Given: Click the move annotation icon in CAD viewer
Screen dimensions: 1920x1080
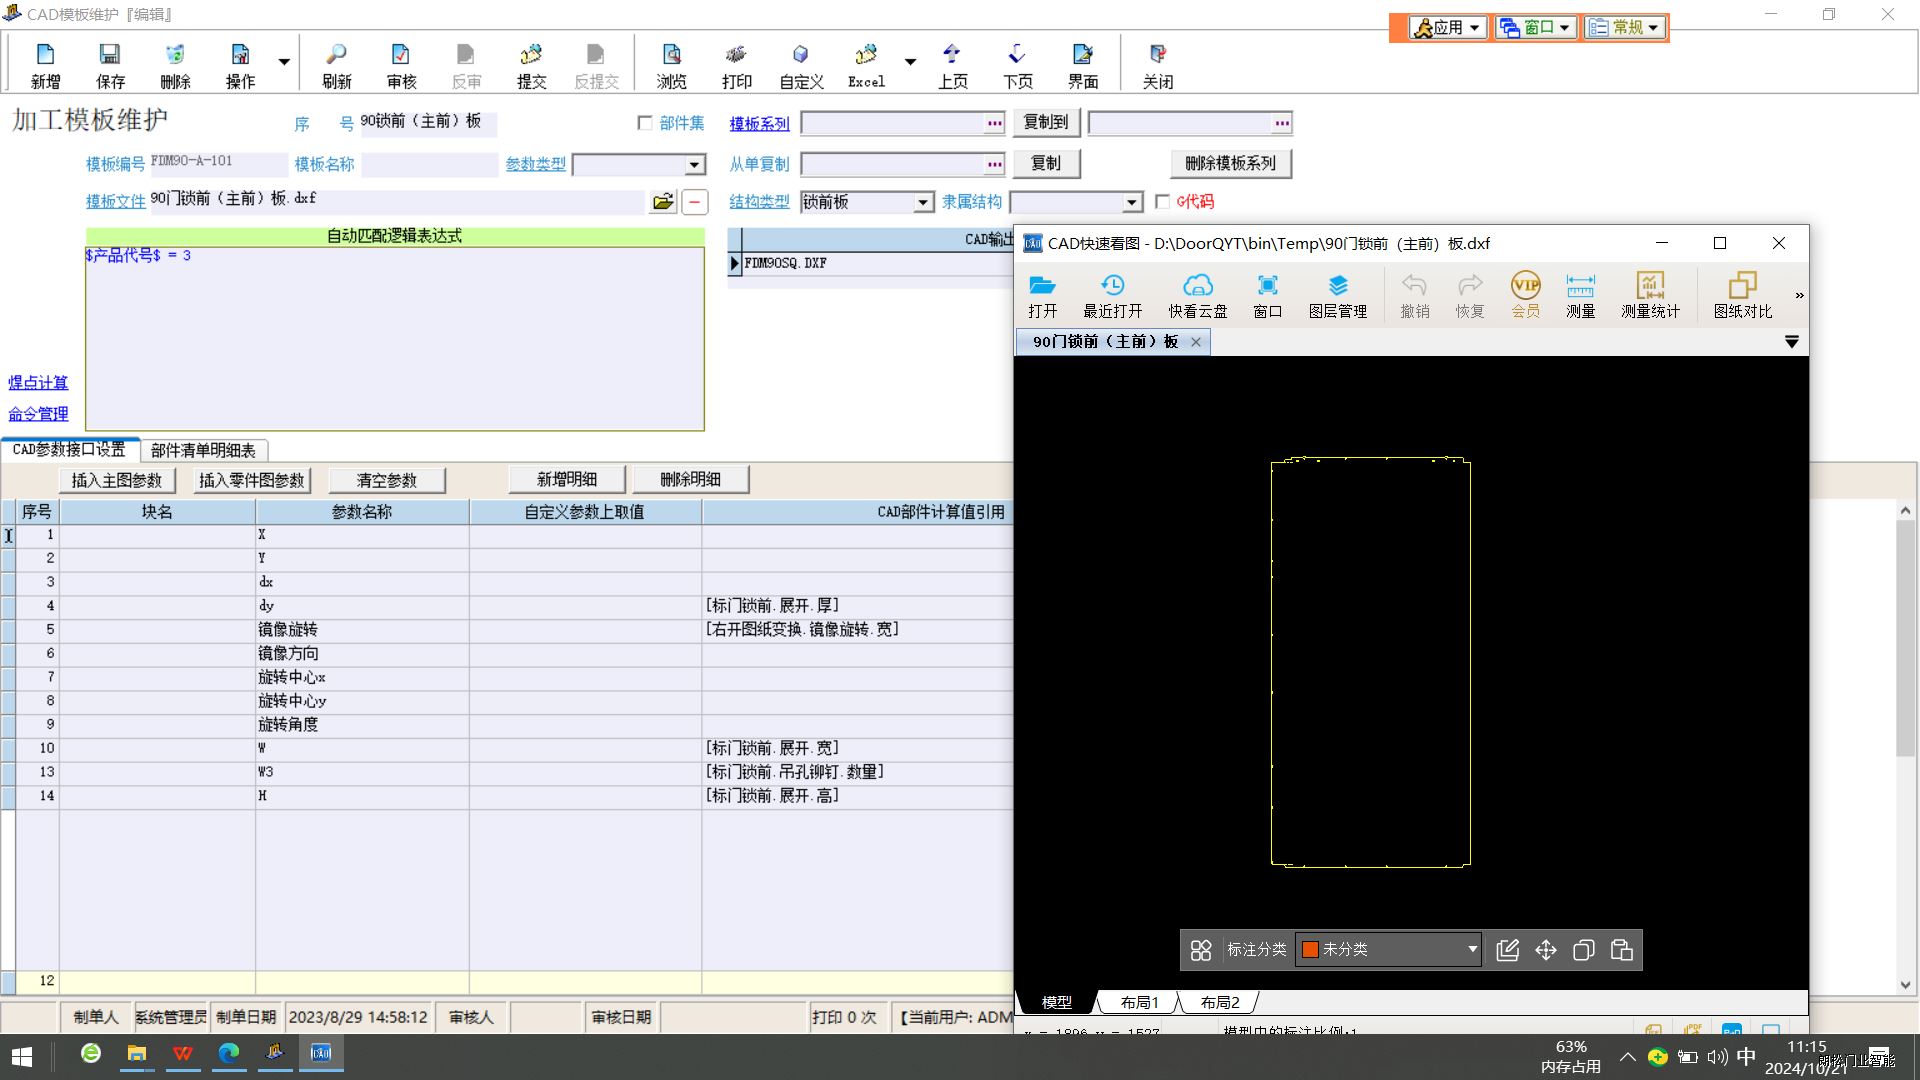Looking at the screenshot, I should (1545, 950).
